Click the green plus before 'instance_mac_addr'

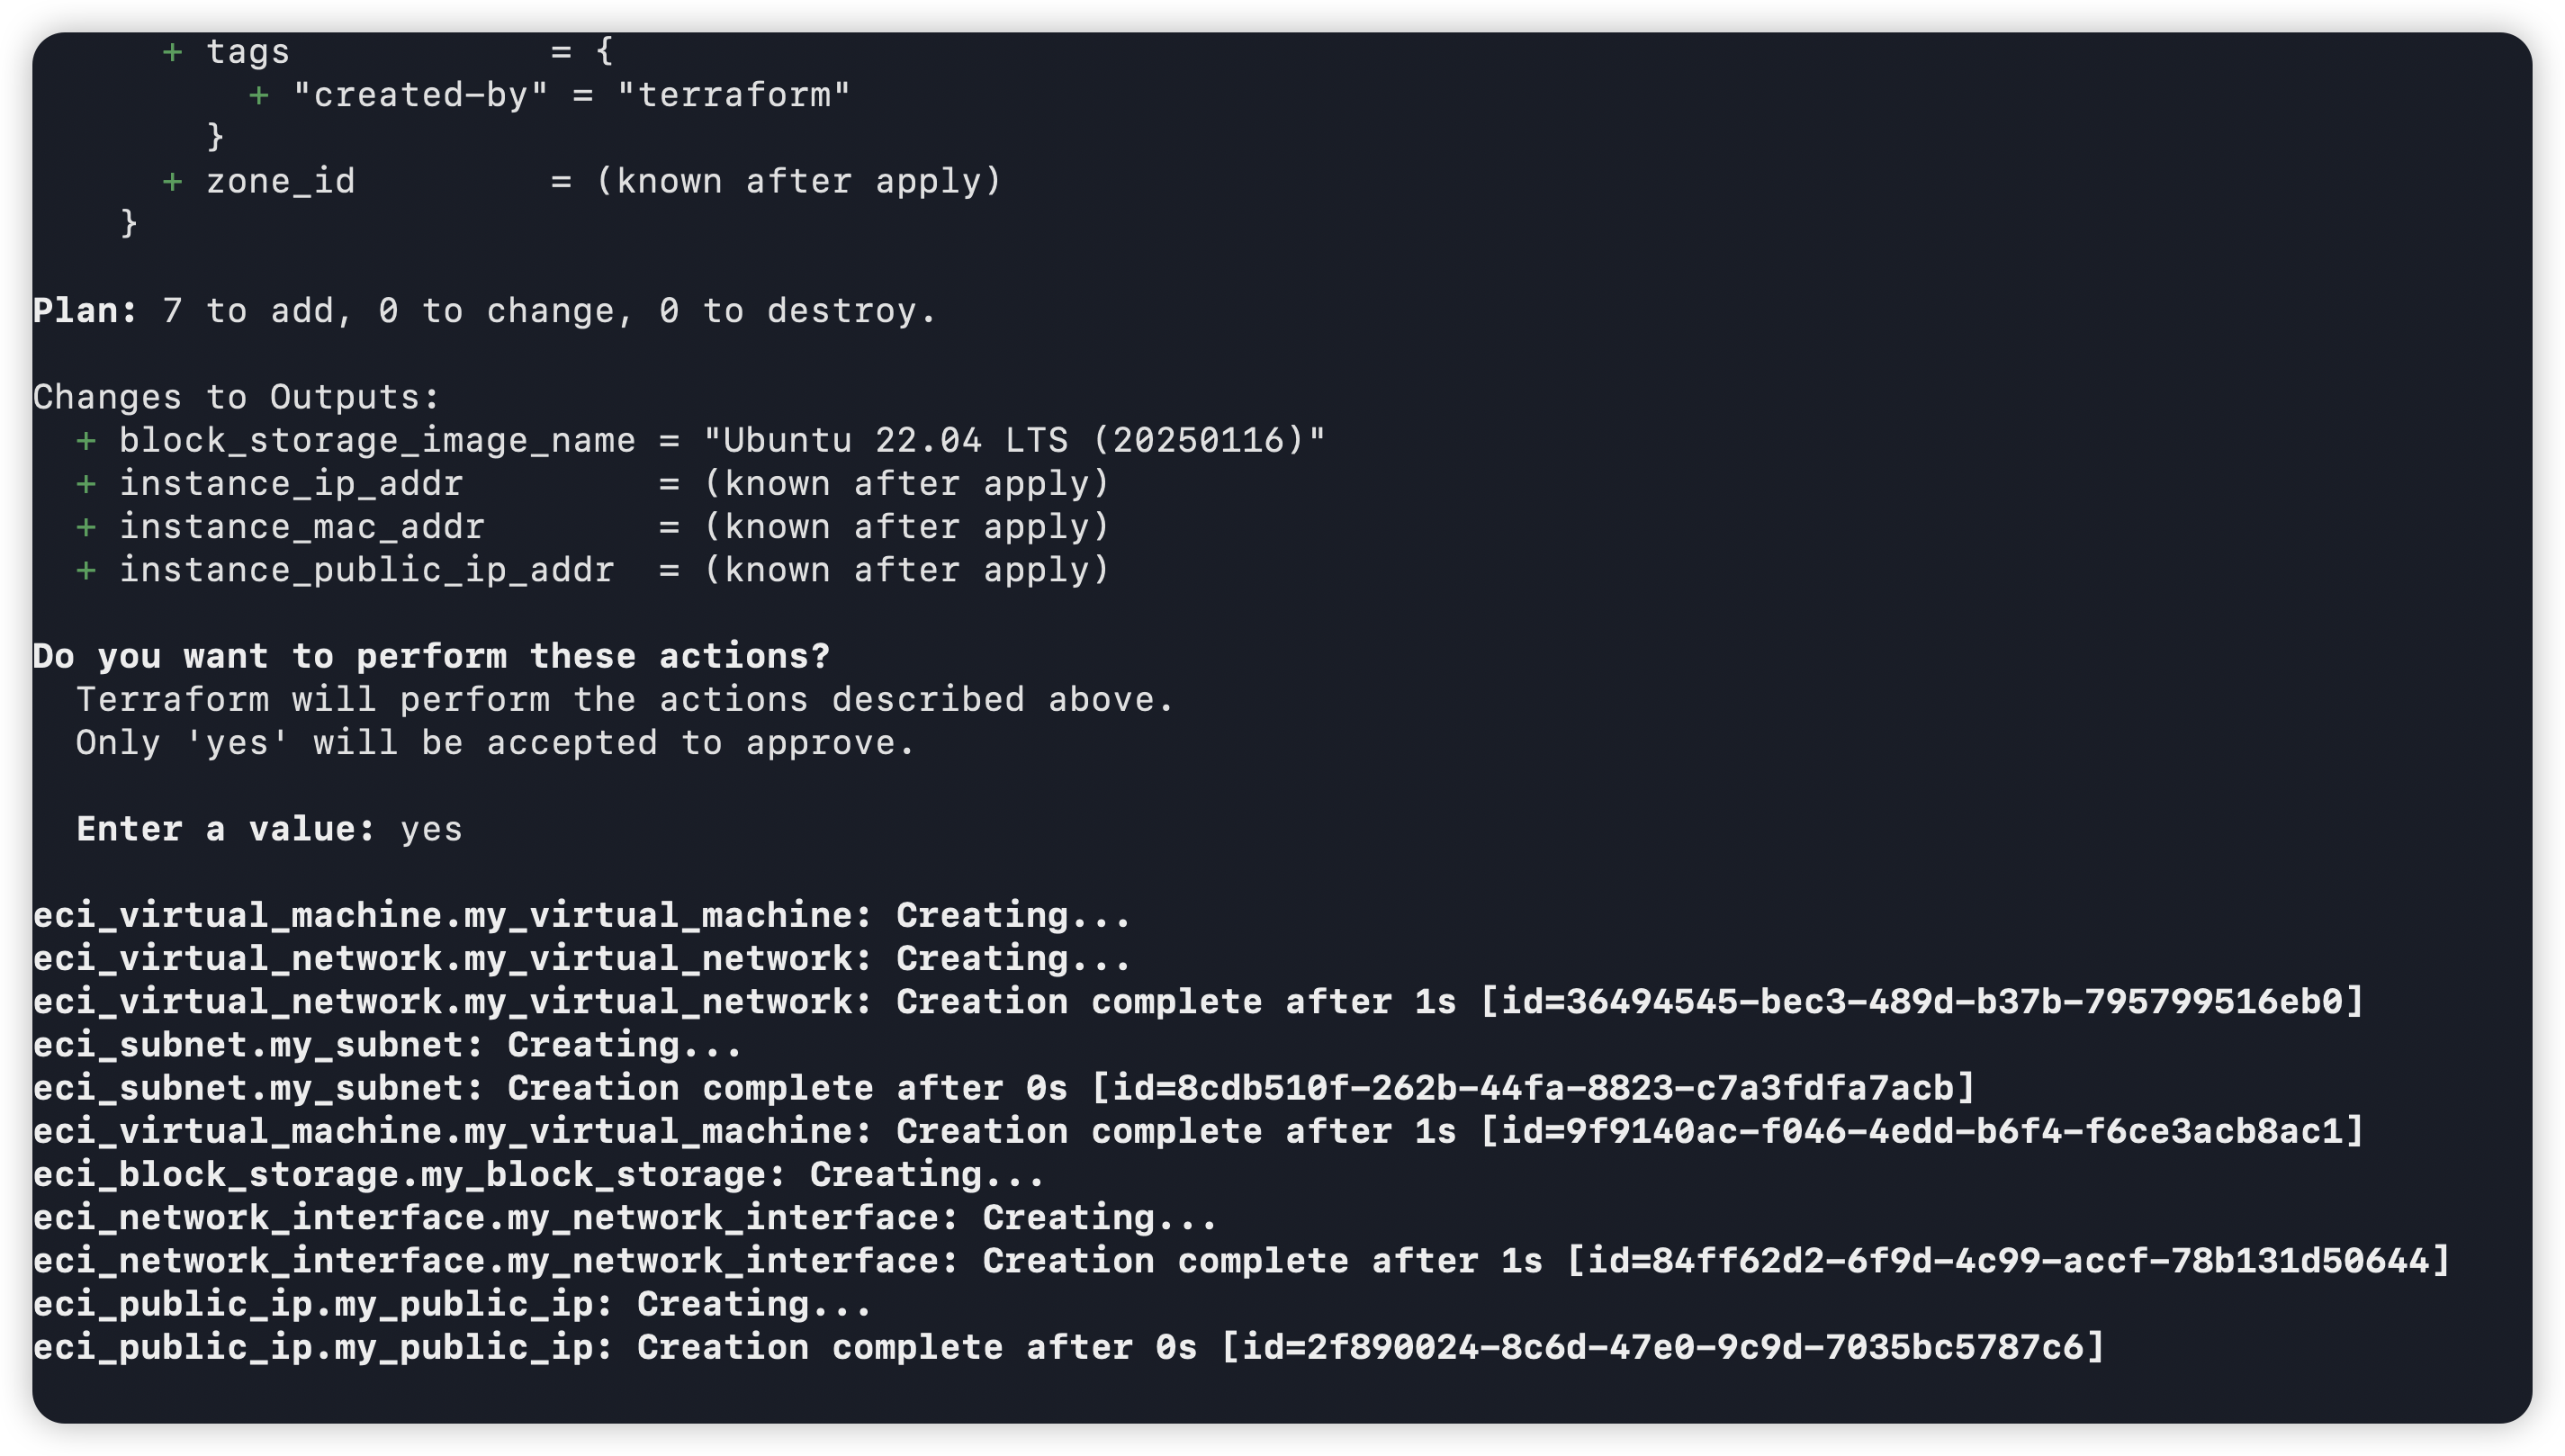[x=86, y=528]
